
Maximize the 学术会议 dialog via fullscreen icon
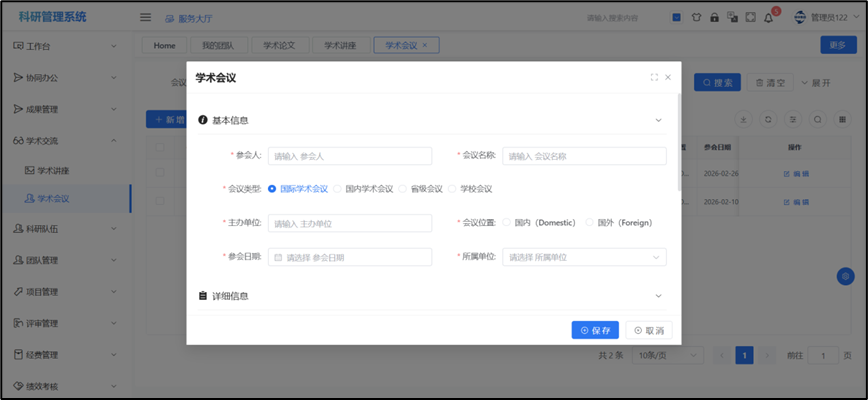(x=654, y=77)
